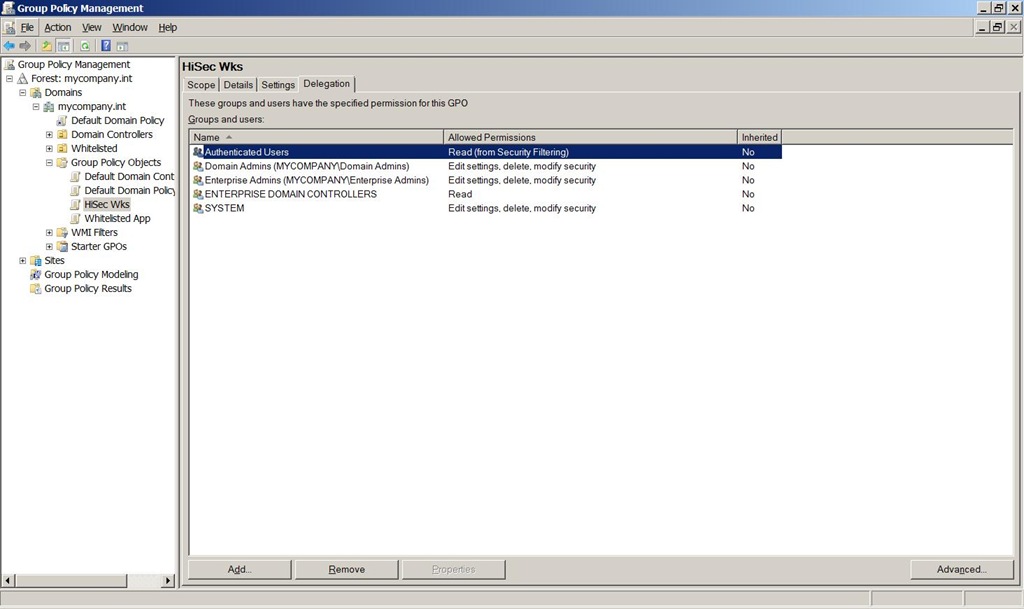Click 'Read (from Security Filtering)' permission cell
The image size is (1024, 609).
pyautogui.click(x=508, y=152)
